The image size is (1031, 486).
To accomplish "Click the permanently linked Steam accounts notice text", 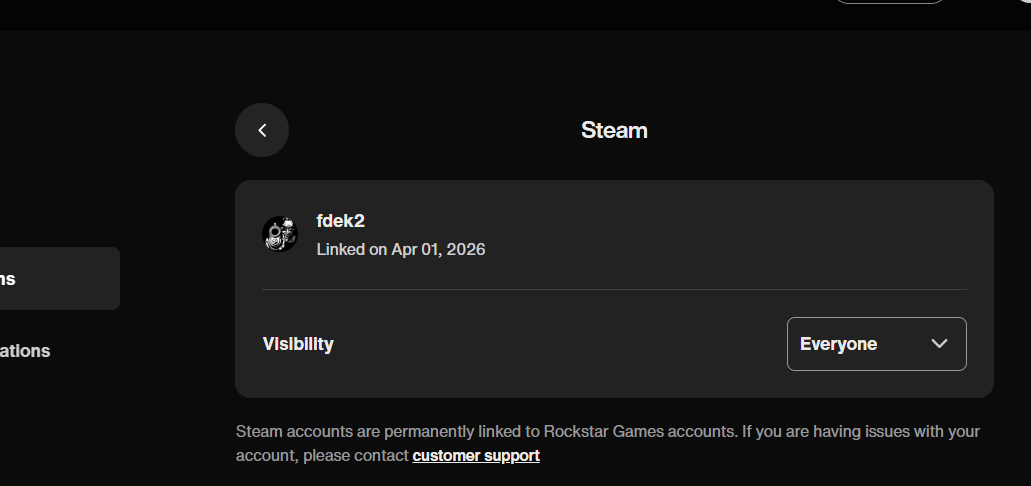I will 608,443.
